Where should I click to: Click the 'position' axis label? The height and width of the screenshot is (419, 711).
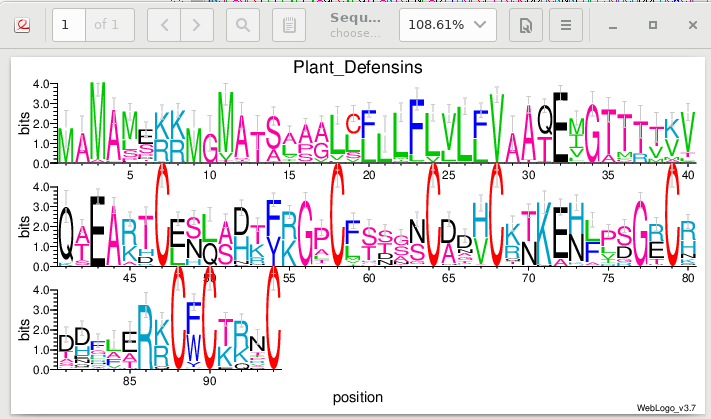coord(357,397)
